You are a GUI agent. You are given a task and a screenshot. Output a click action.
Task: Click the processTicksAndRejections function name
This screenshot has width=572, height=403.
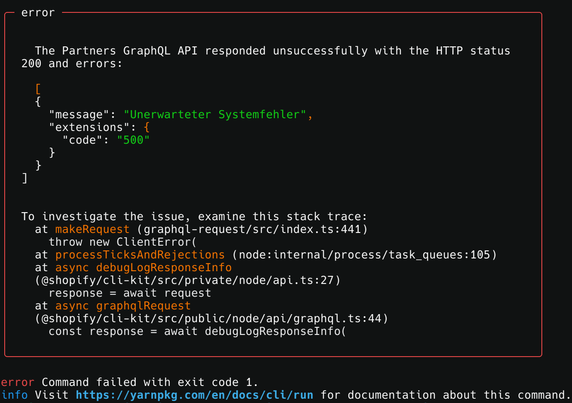tap(140, 255)
